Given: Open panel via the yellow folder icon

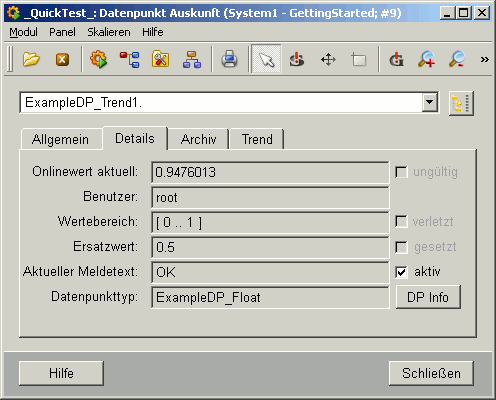Looking at the screenshot, I should [x=31, y=60].
